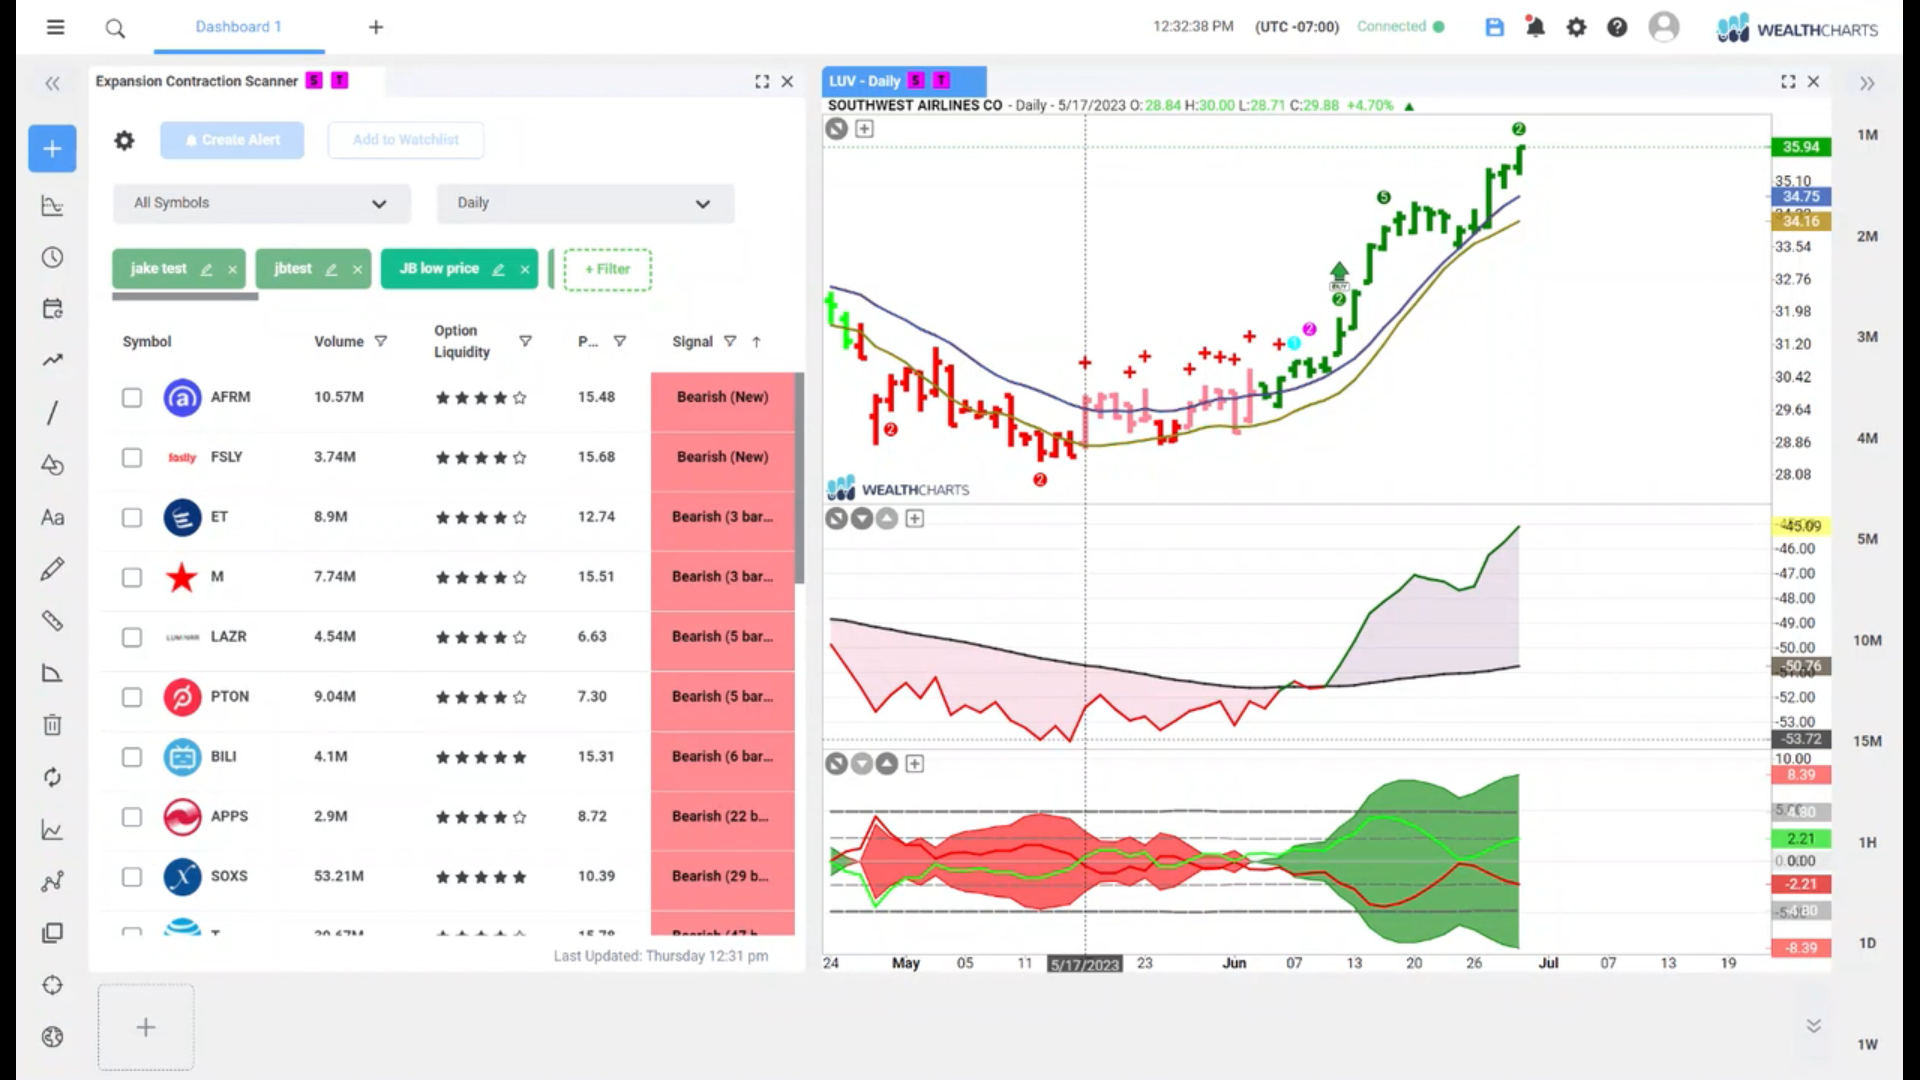Open the calendar tool in sidebar
Image resolution: width=1920 pixels, height=1080 pixels.
tap(52, 309)
